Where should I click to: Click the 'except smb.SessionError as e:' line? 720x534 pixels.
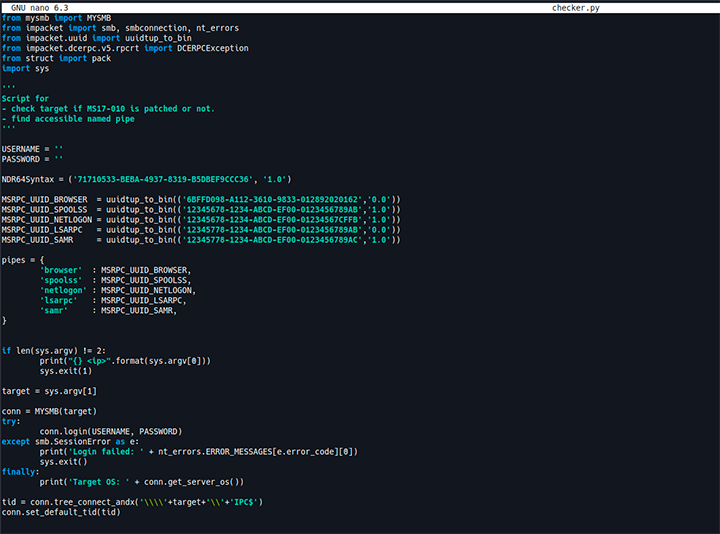click(70, 442)
